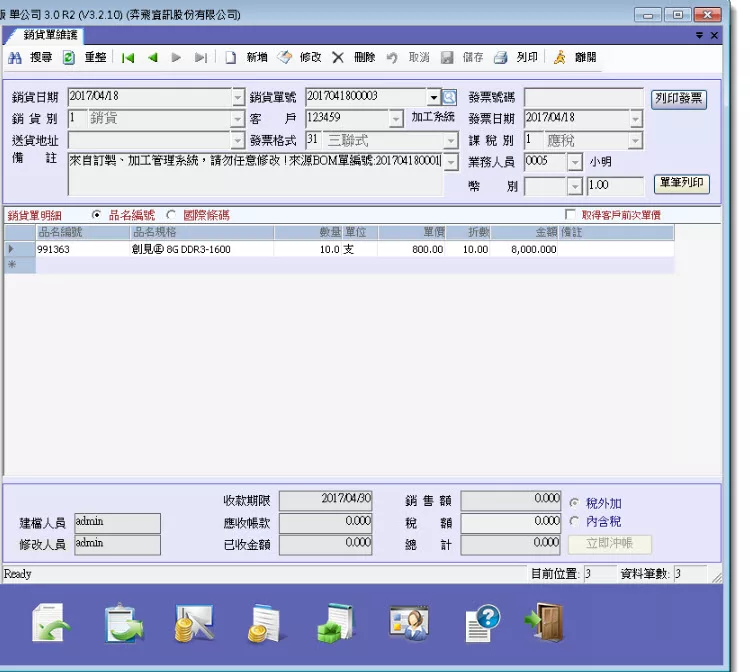This screenshot has width=750, height=672.
Task: Select the 內含稅 tax option
Action: coord(574,521)
